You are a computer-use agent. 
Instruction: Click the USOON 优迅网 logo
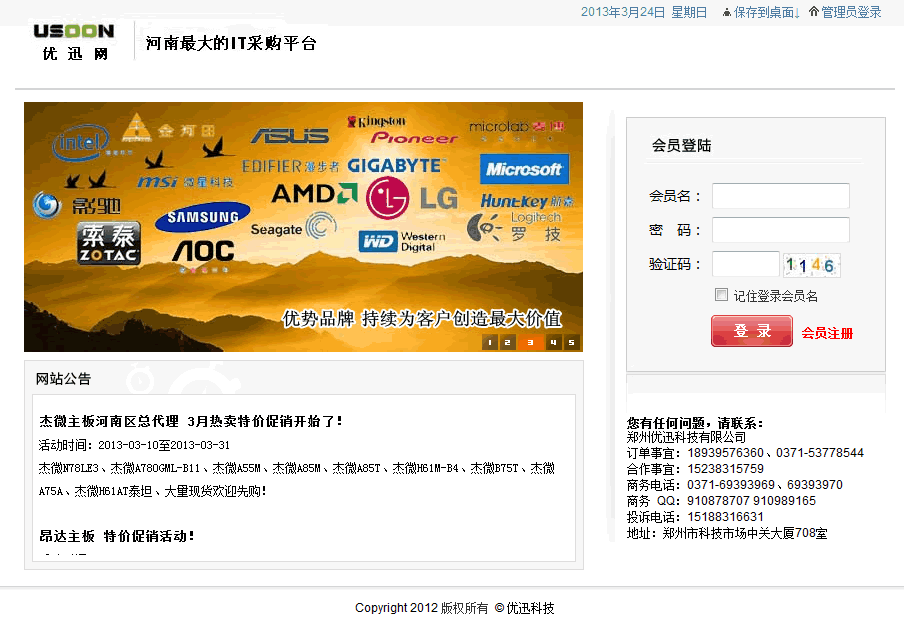point(74,42)
